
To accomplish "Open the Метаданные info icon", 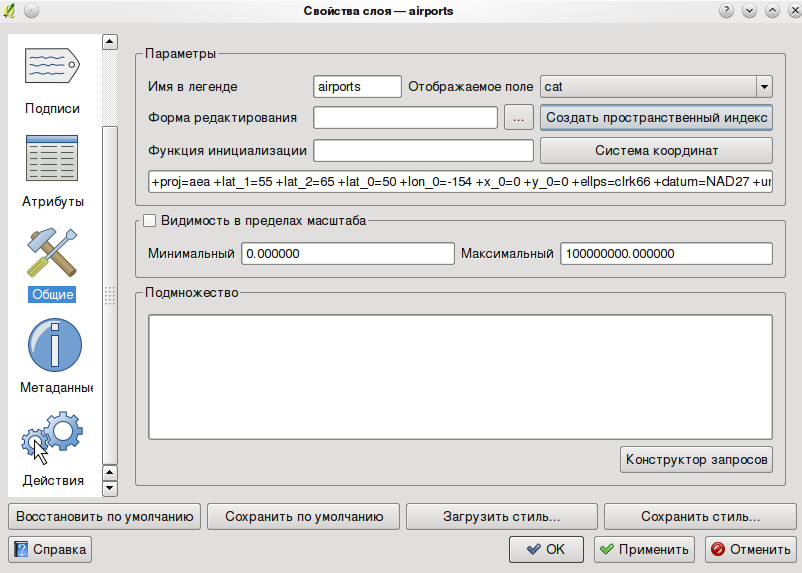I will tap(53, 346).
